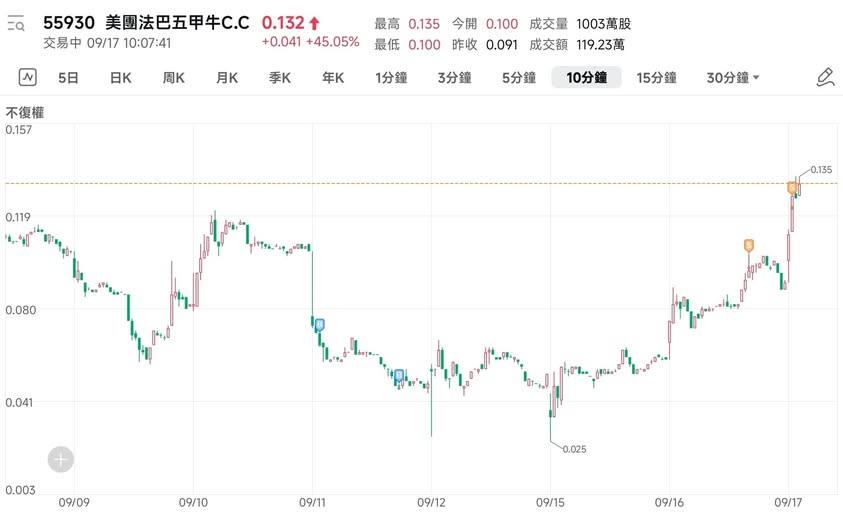The image size is (843, 515).
Task: Click the orange trade marker on 09/16
Action: click(749, 245)
